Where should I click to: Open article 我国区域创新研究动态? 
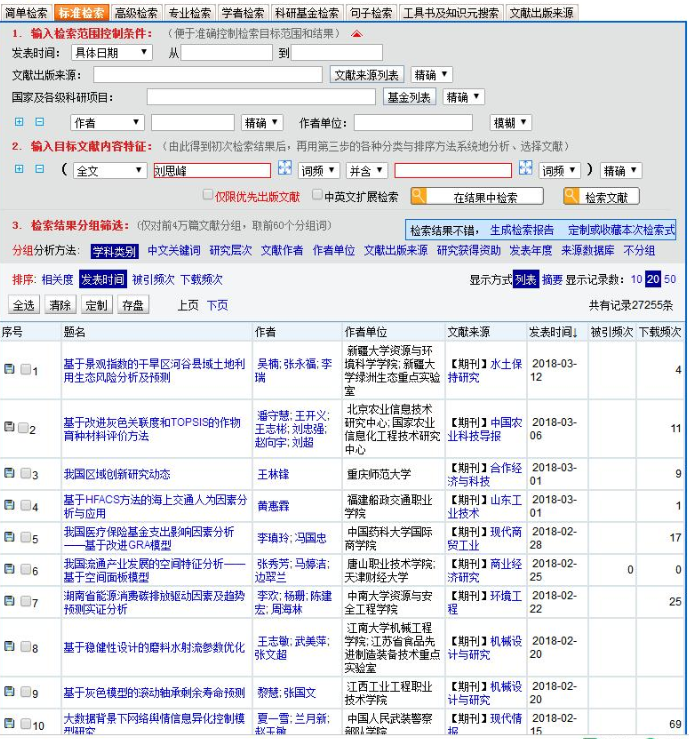(117, 474)
